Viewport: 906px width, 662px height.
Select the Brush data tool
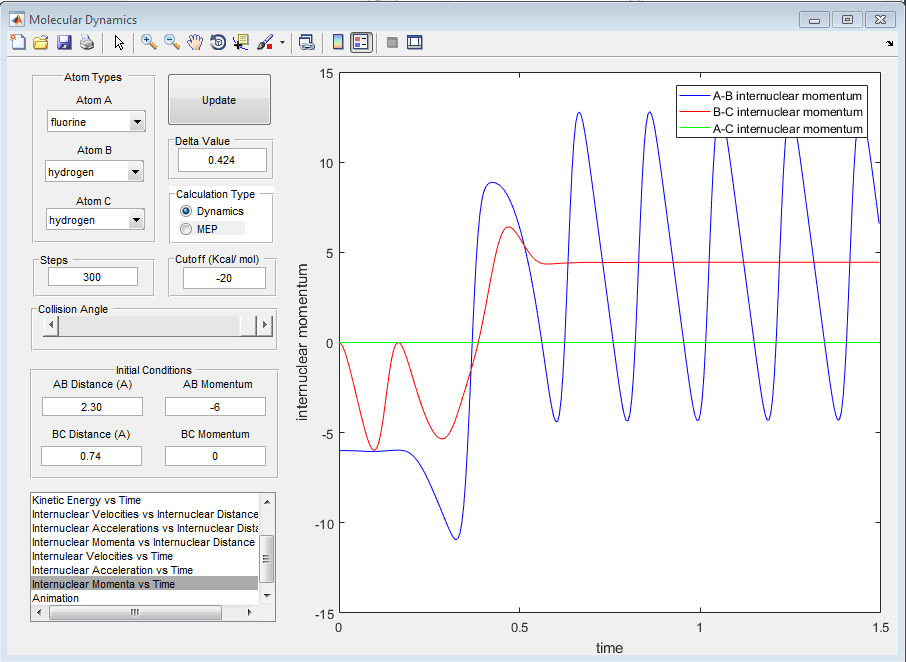point(265,42)
